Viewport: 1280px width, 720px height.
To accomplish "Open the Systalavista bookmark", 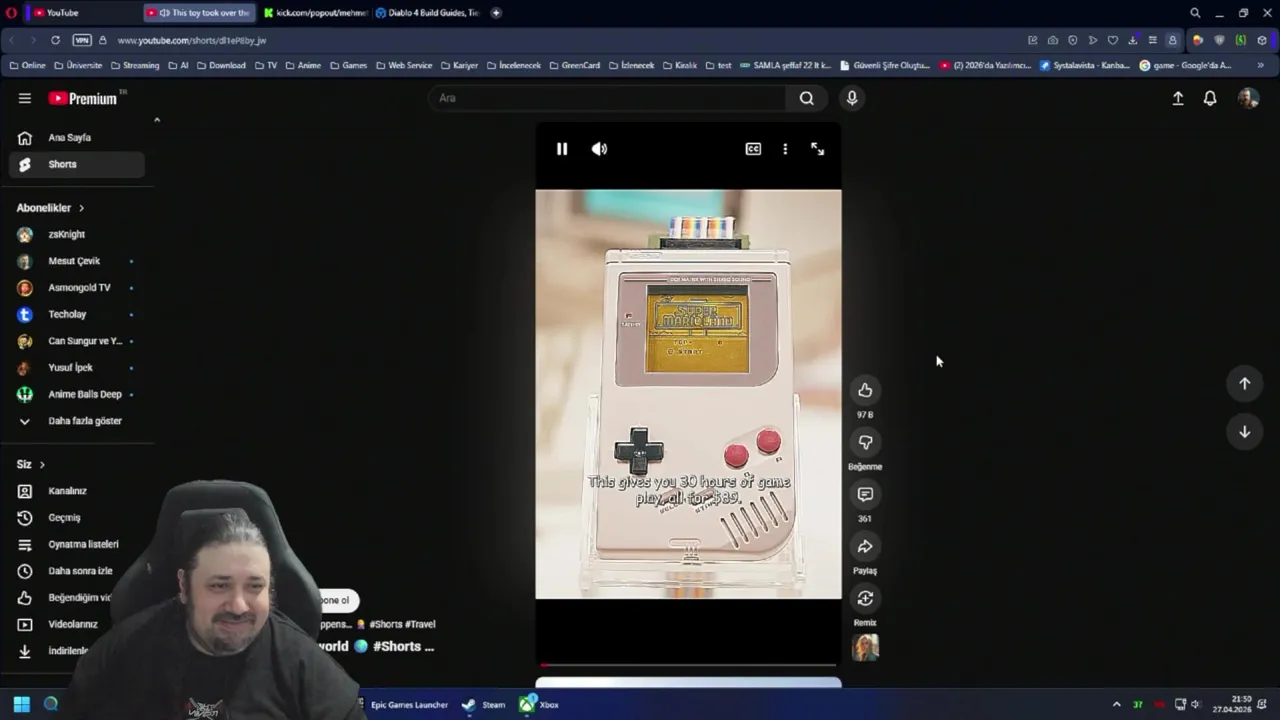I will tap(1085, 65).
